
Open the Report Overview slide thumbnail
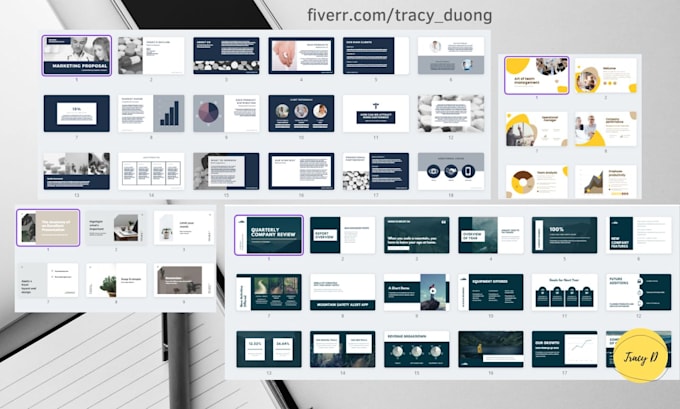[x=343, y=235]
